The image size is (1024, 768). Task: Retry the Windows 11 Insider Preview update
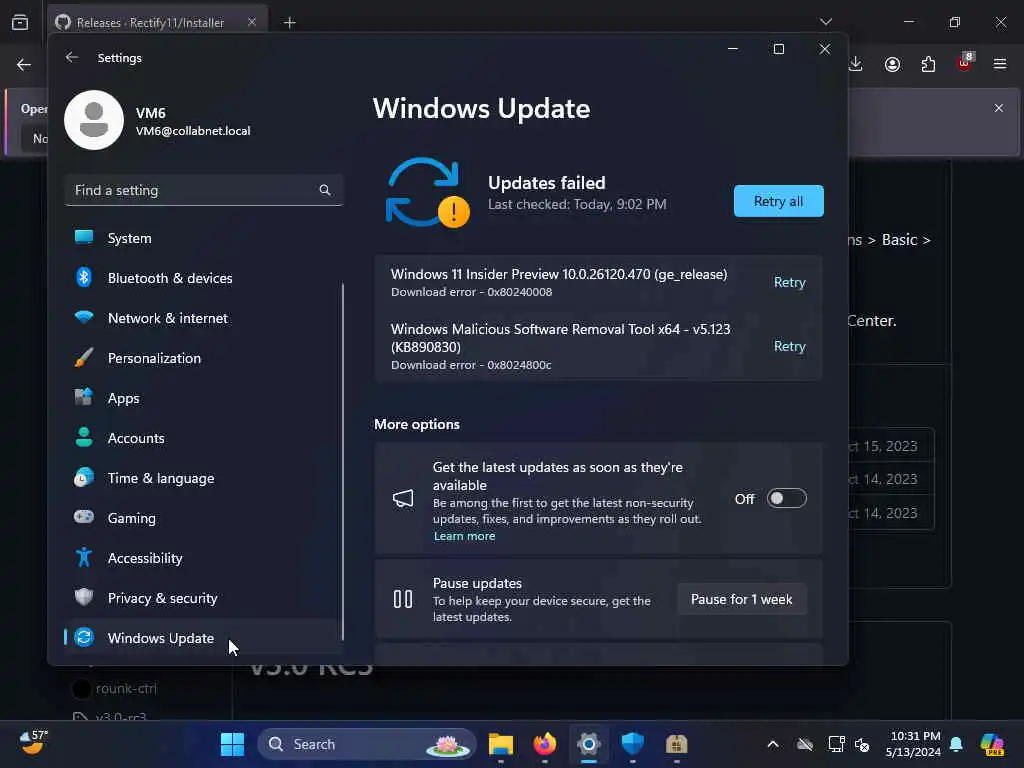789,282
